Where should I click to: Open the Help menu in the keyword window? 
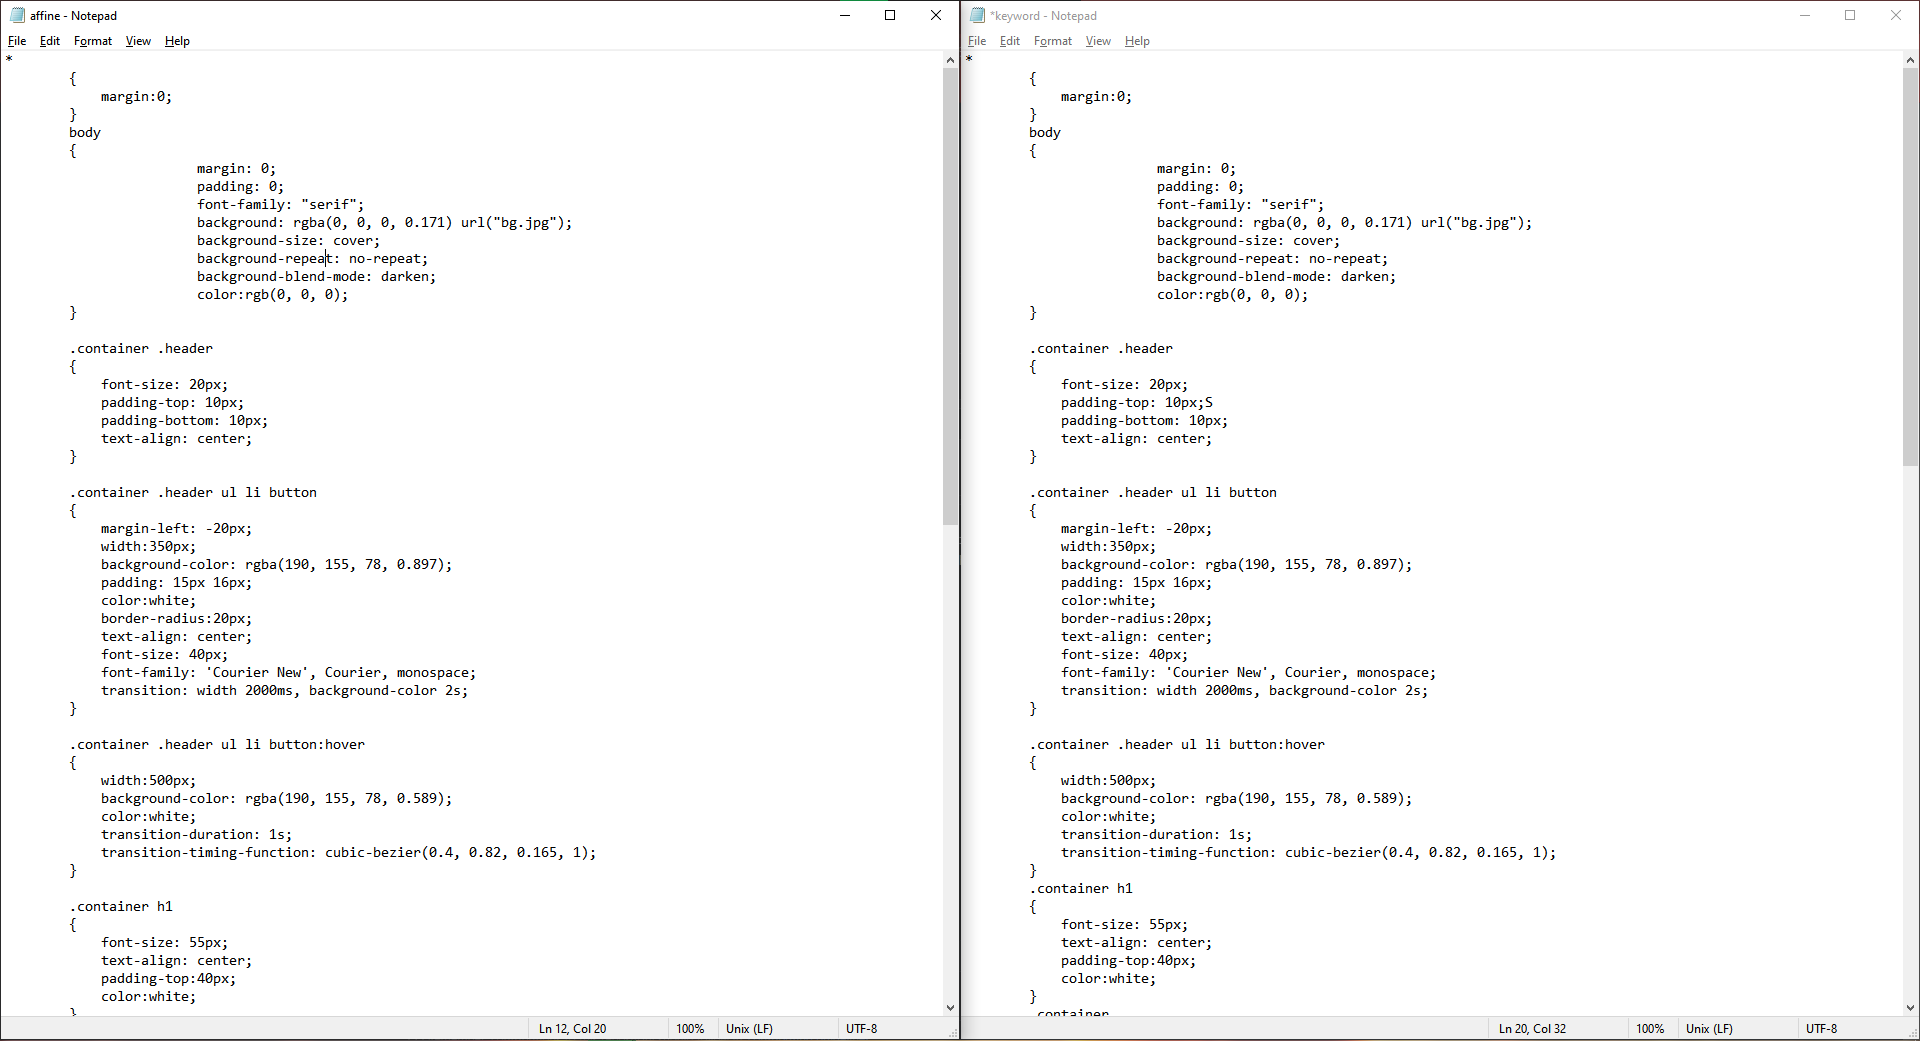(x=1137, y=41)
